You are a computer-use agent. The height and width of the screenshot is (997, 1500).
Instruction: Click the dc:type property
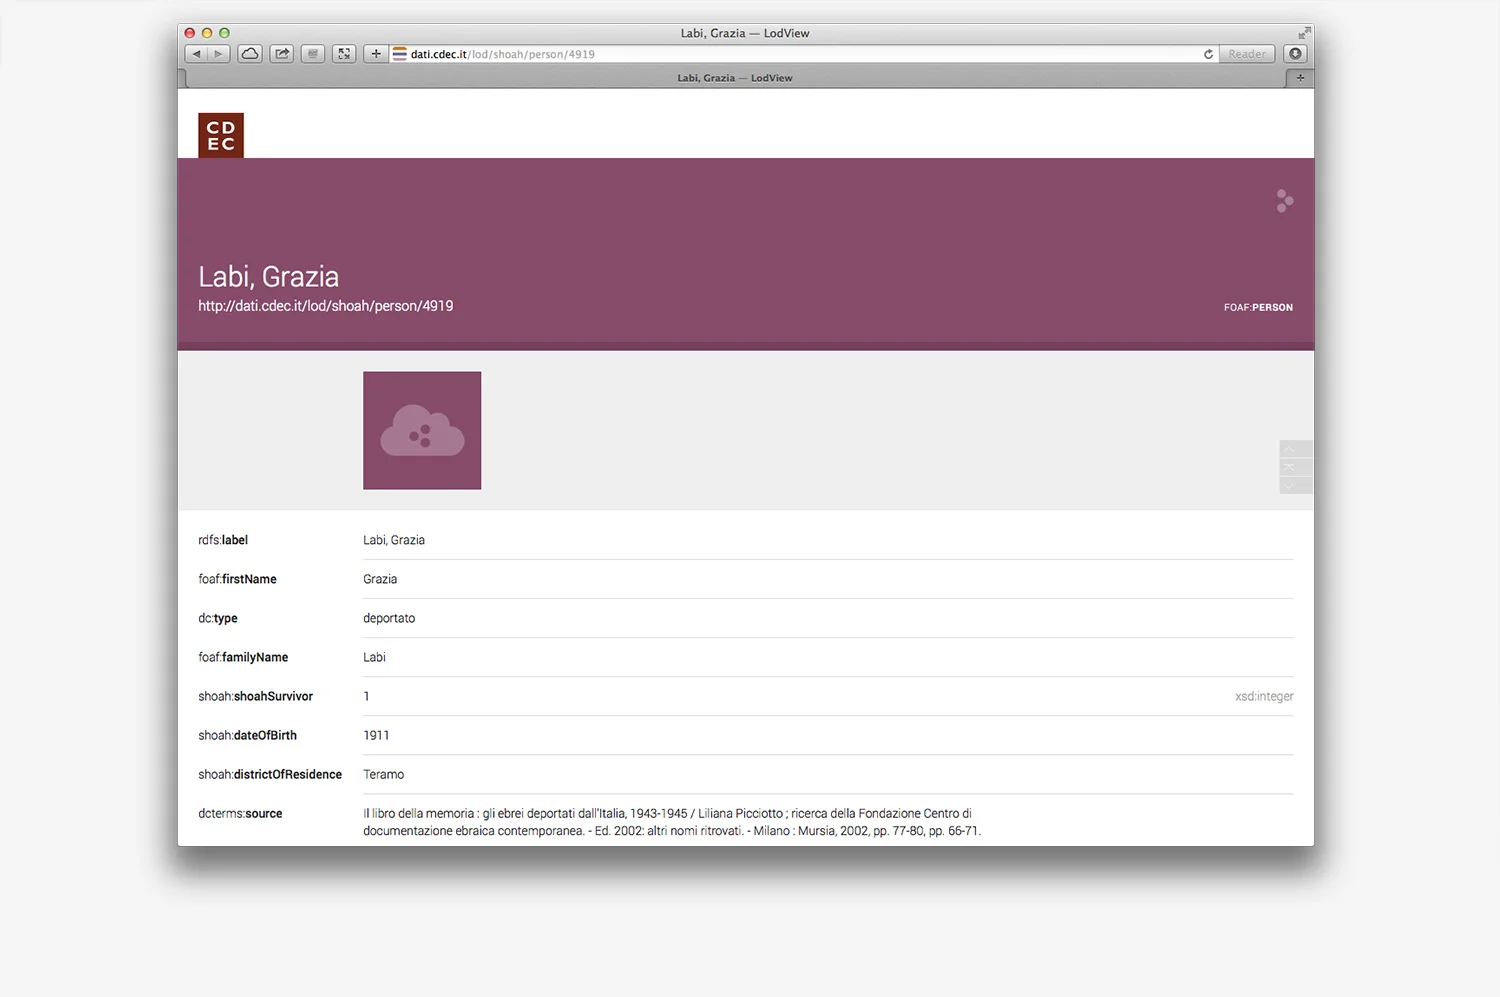[218, 618]
